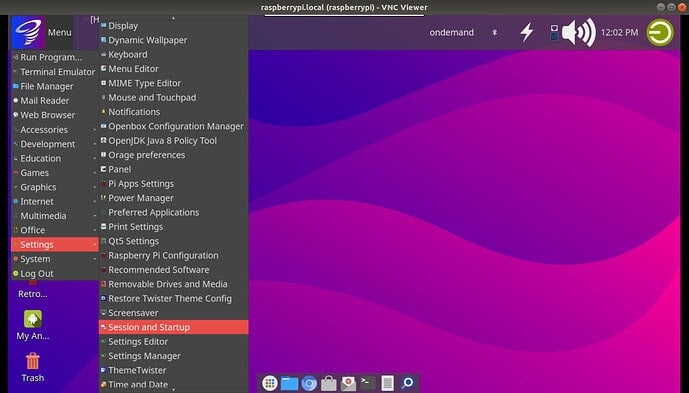
Task: Open Print Settings
Action: tap(174, 227)
